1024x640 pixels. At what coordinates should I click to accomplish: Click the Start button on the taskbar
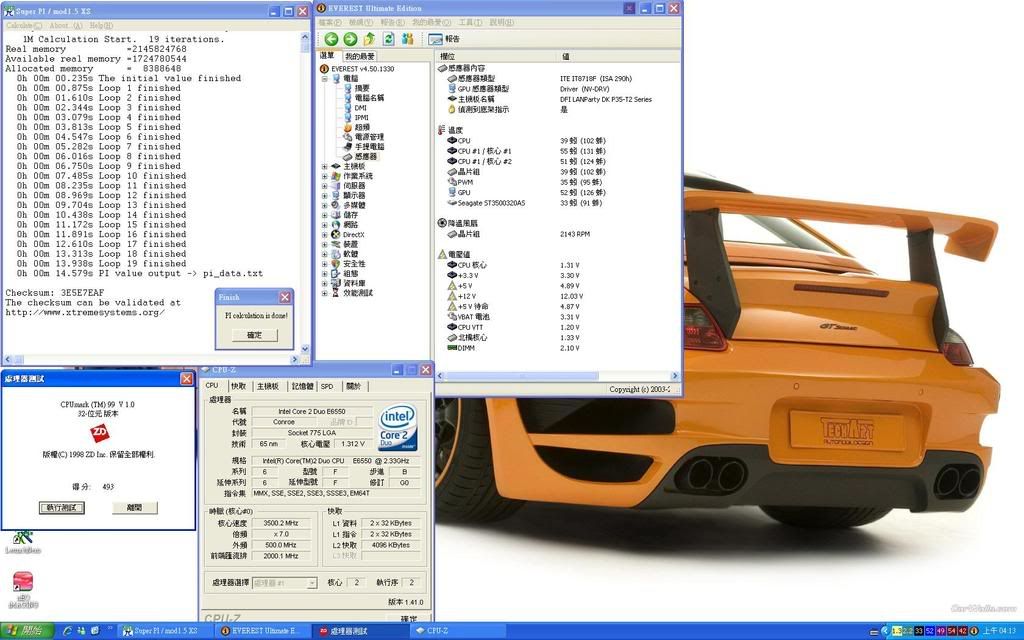pyautogui.click(x=24, y=631)
